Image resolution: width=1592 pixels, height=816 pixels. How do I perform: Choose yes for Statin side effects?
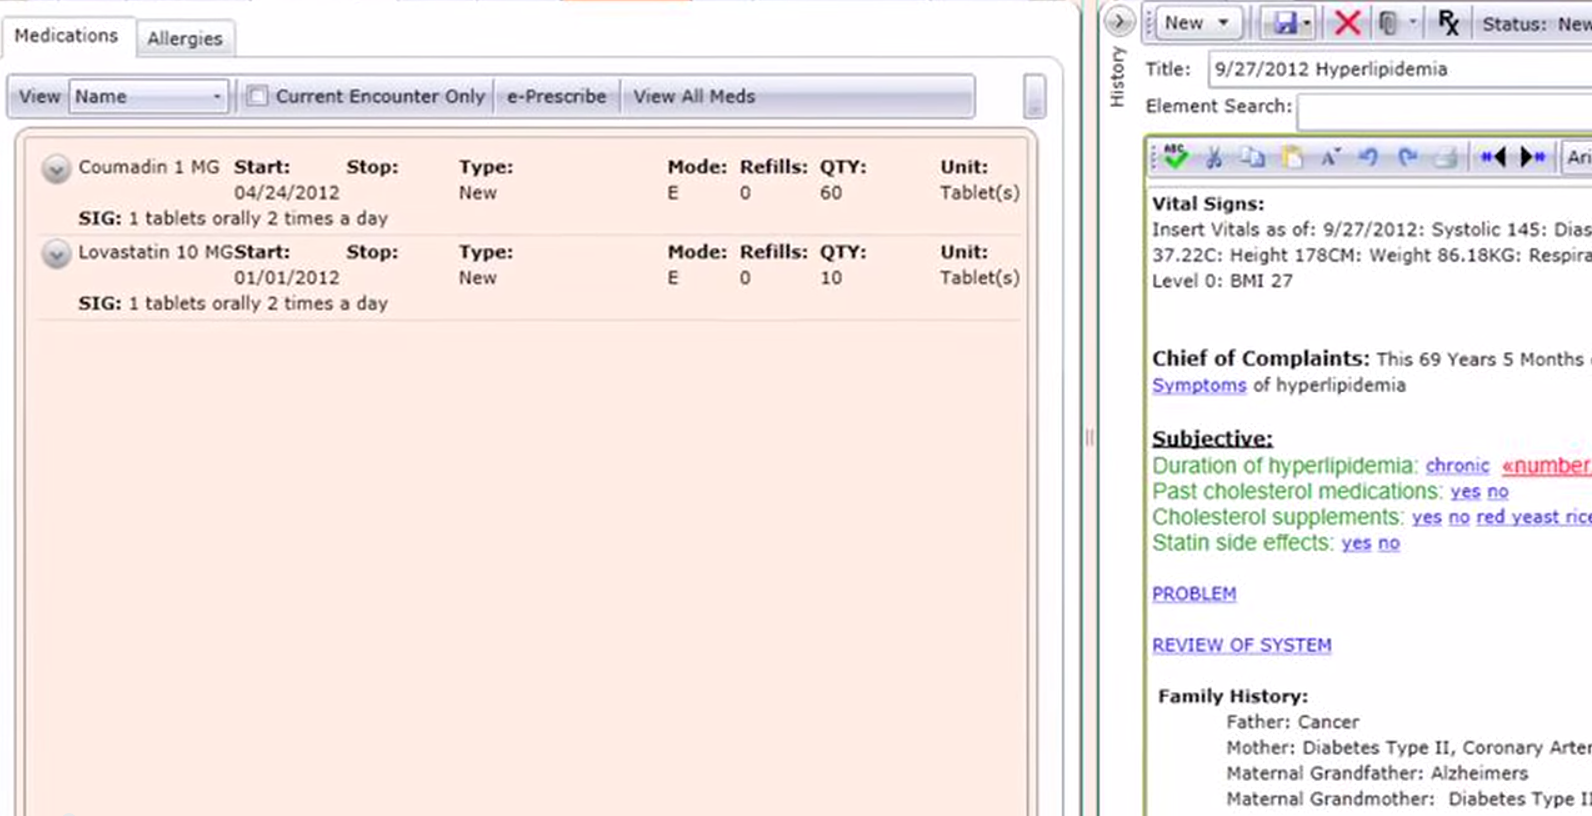pyautogui.click(x=1356, y=543)
